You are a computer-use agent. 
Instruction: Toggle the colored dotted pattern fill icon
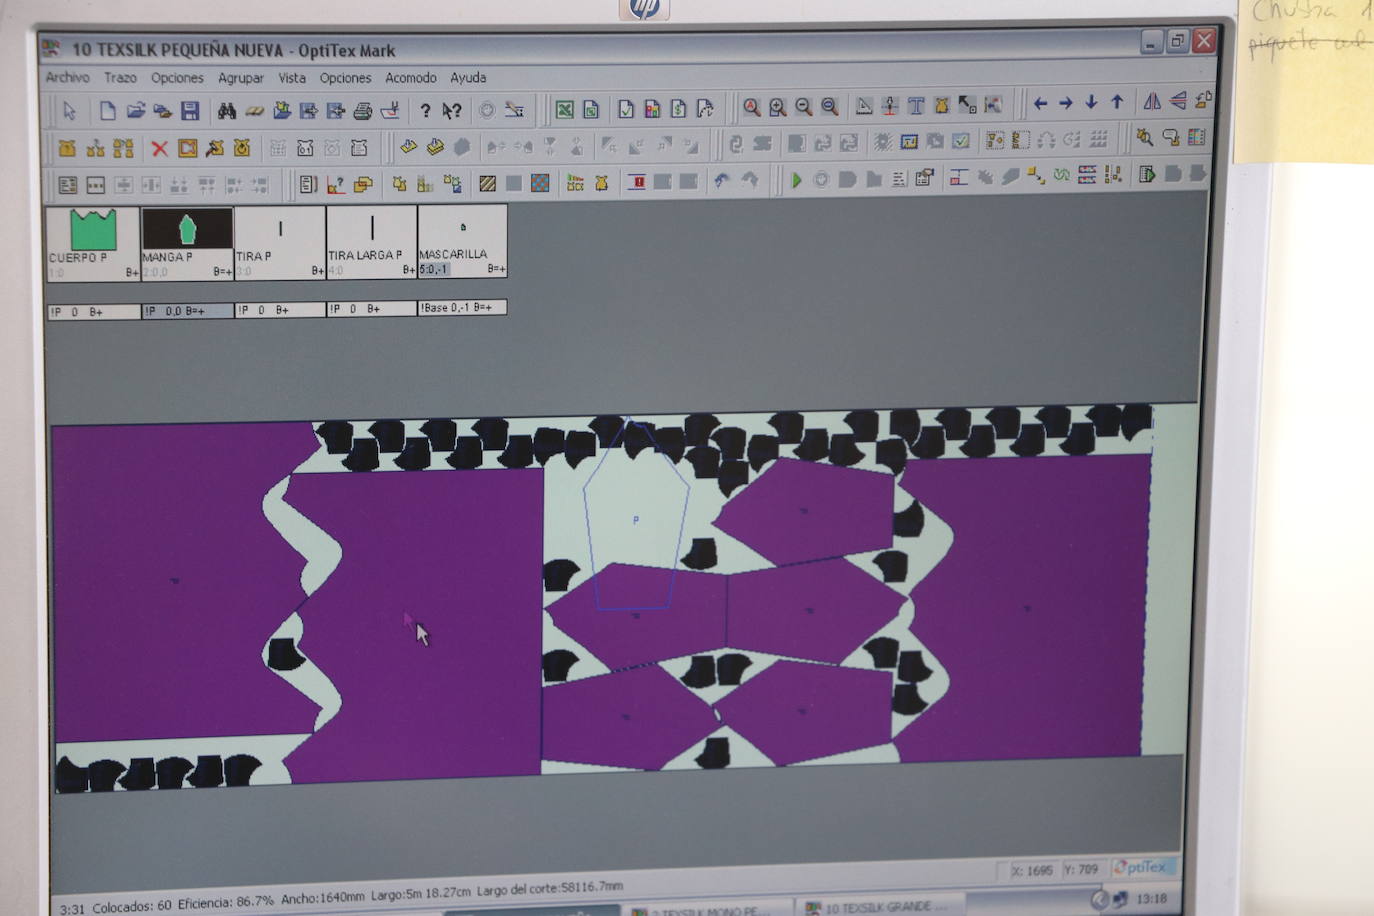(x=540, y=183)
